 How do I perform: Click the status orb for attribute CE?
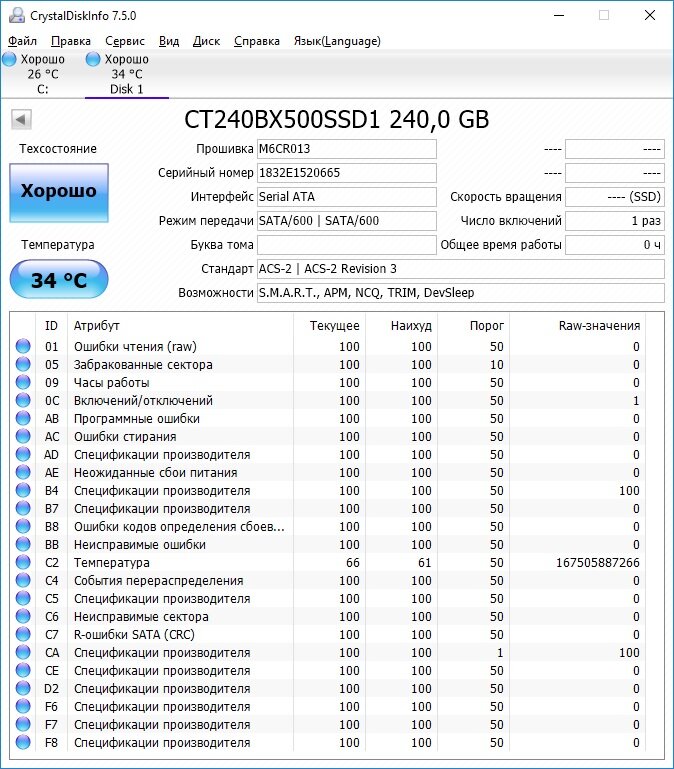(x=23, y=670)
